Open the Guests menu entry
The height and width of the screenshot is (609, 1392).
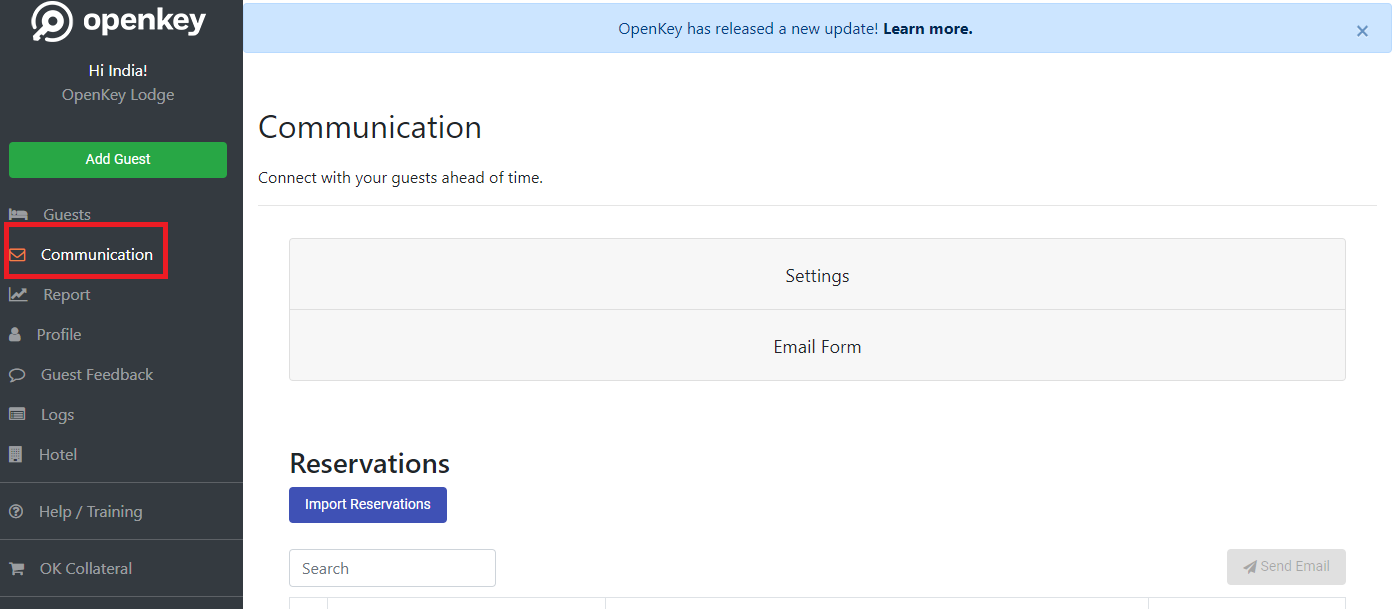coord(66,213)
